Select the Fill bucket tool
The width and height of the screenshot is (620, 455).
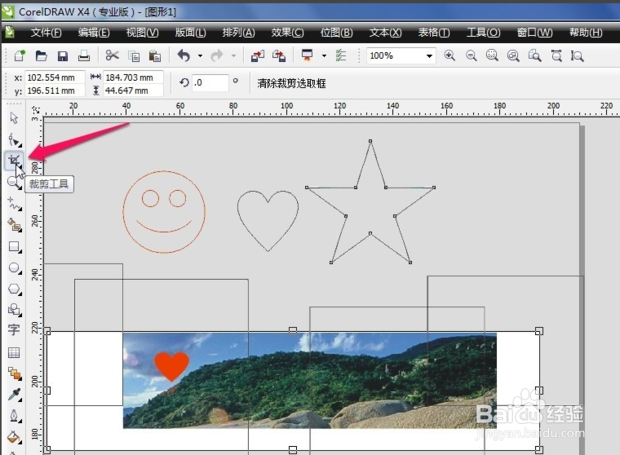(x=14, y=437)
